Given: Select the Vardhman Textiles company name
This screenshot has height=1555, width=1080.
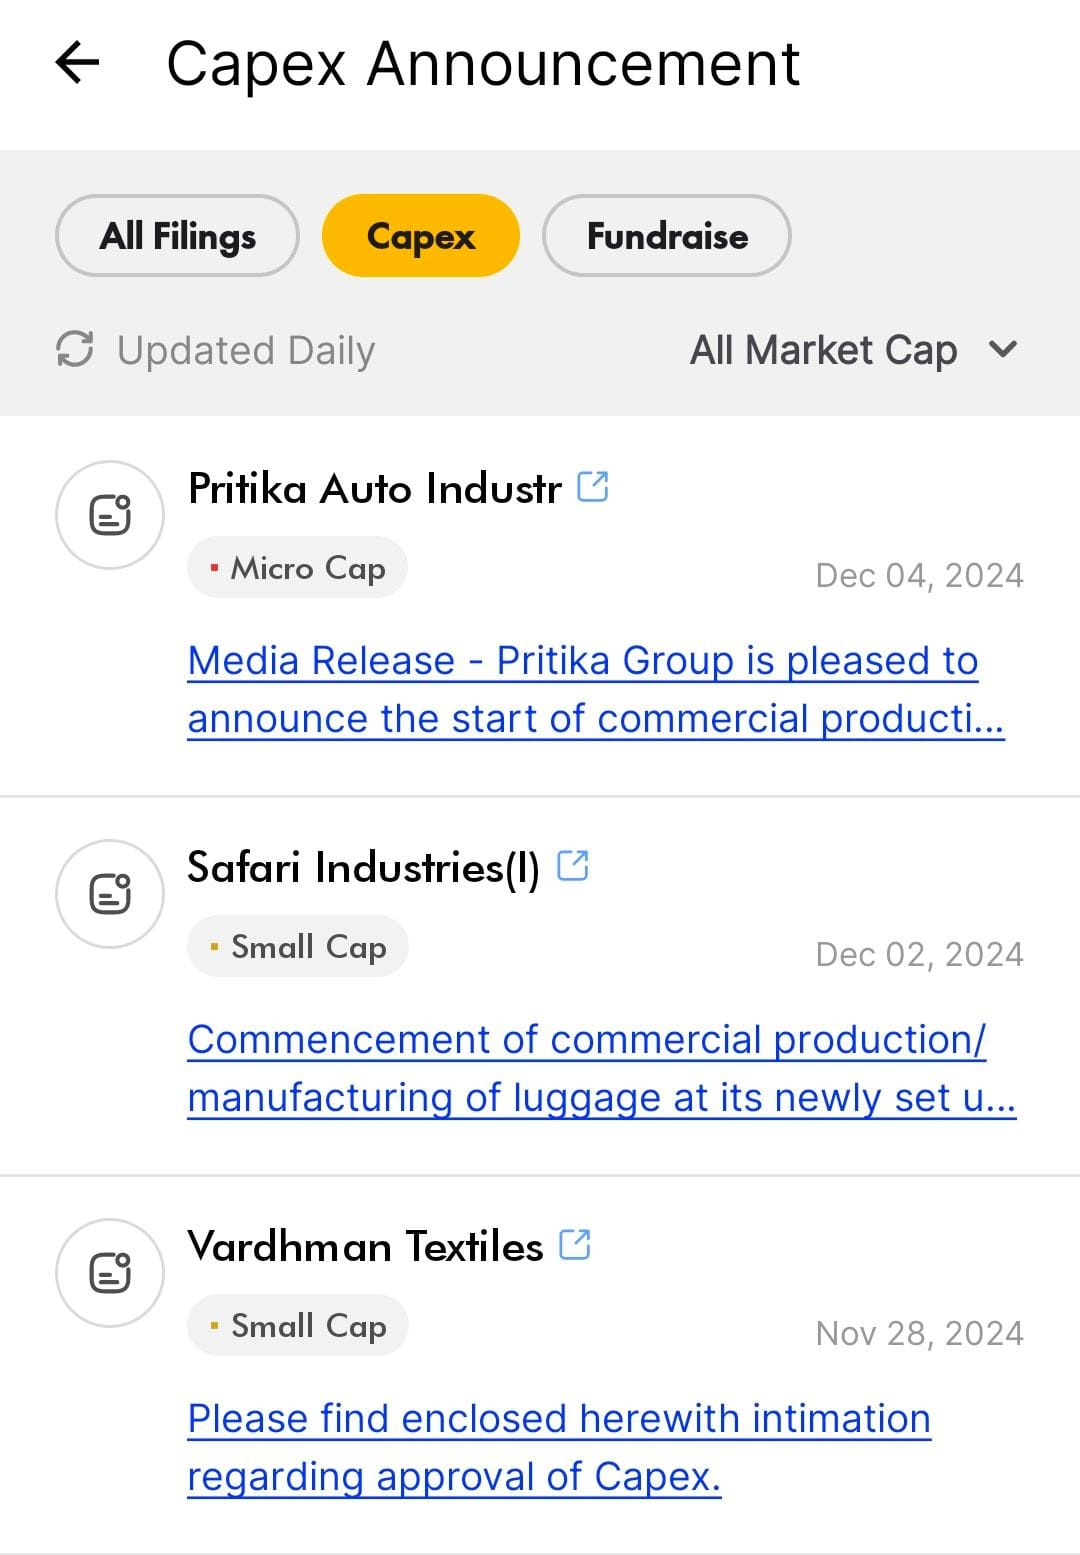Looking at the screenshot, I should coord(365,1246).
